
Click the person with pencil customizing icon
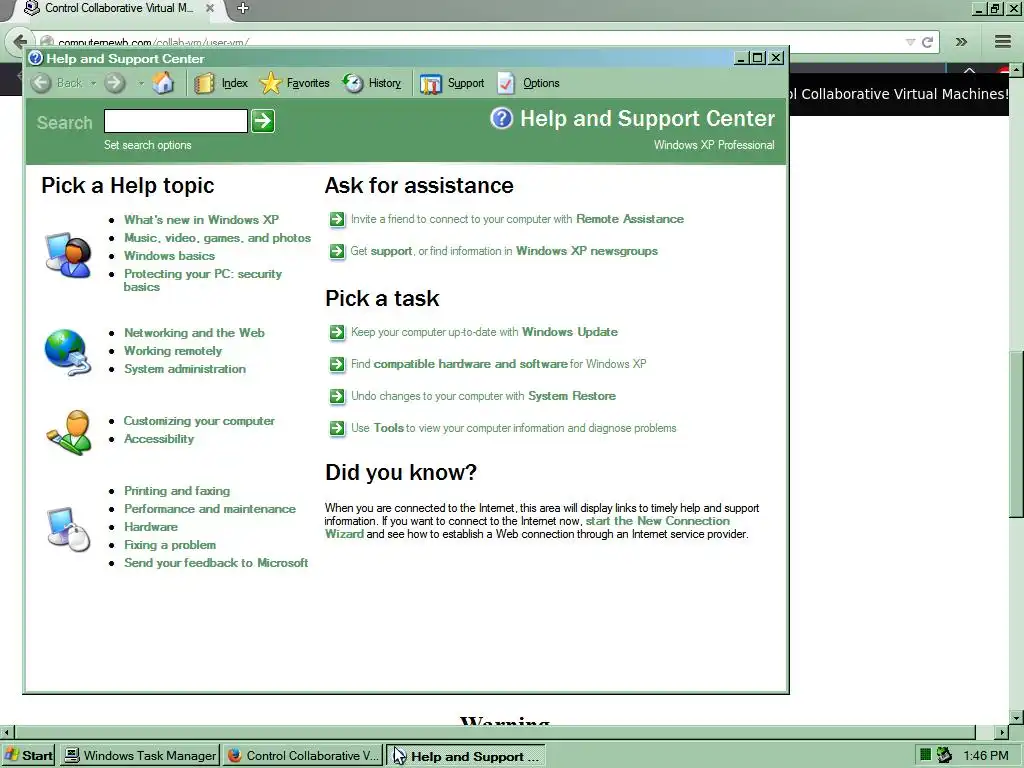(x=69, y=432)
